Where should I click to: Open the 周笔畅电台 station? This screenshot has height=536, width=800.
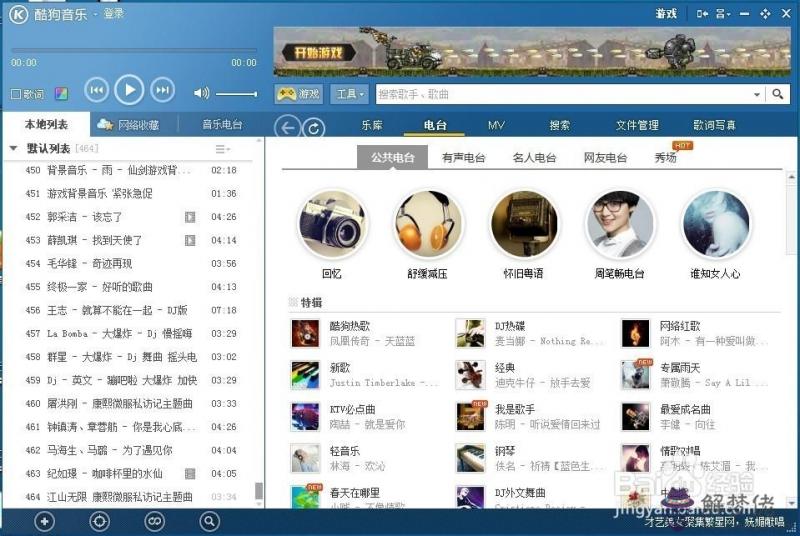(x=620, y=224)
